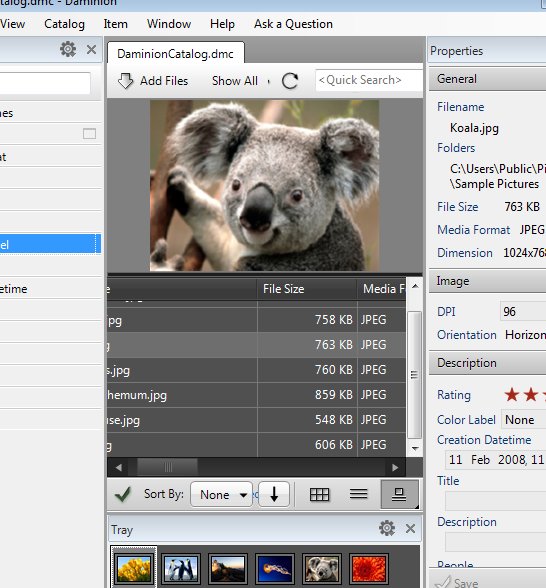Viewport: 546px width, 588px height.
Task: Click the large koala preview image
Action: [x=264, y=185]
